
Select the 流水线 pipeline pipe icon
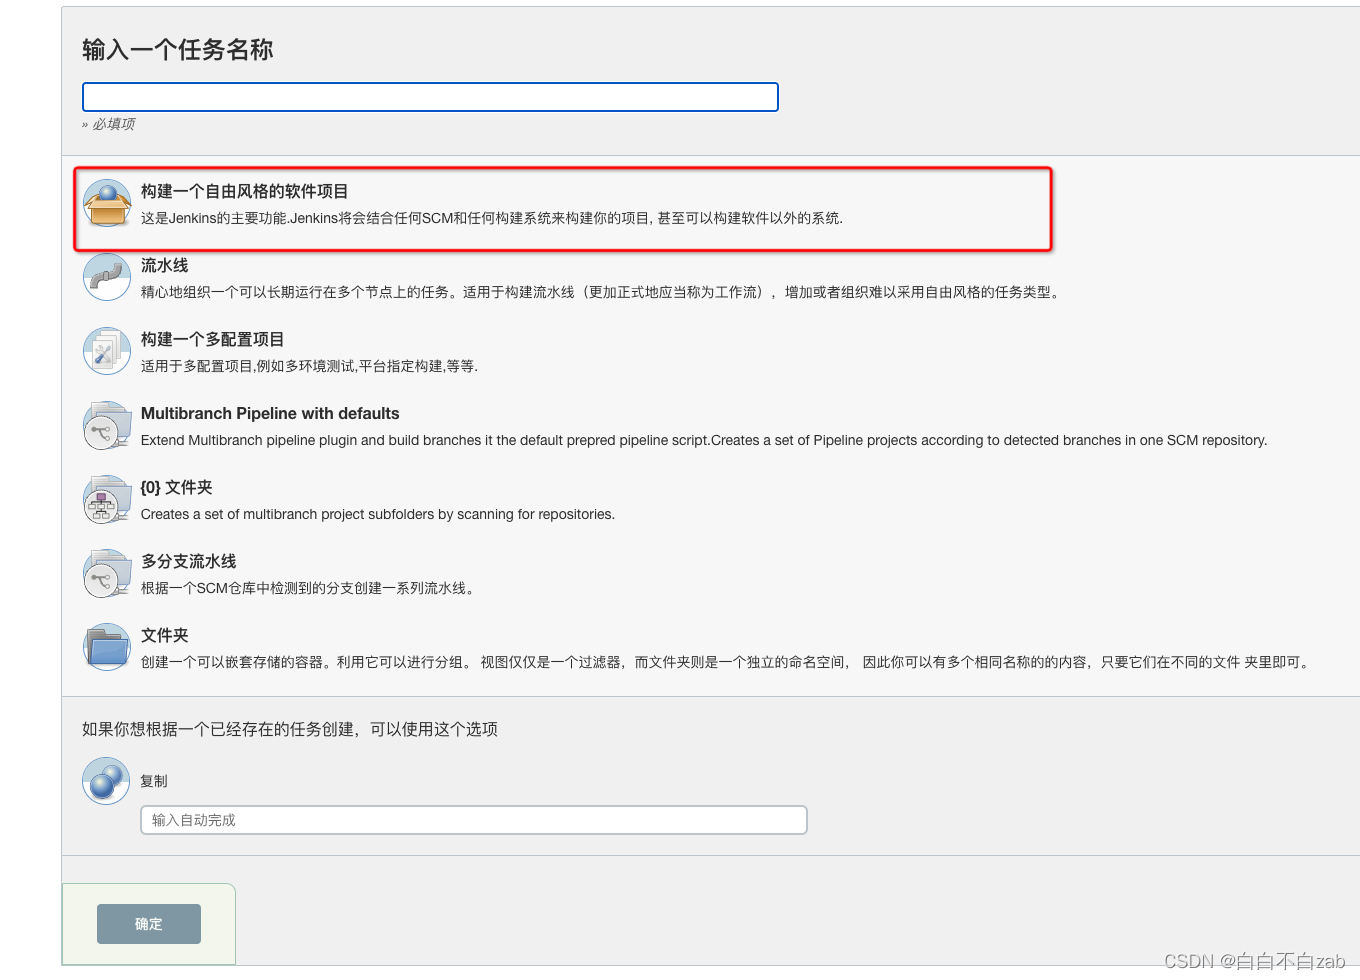[107, 277]
